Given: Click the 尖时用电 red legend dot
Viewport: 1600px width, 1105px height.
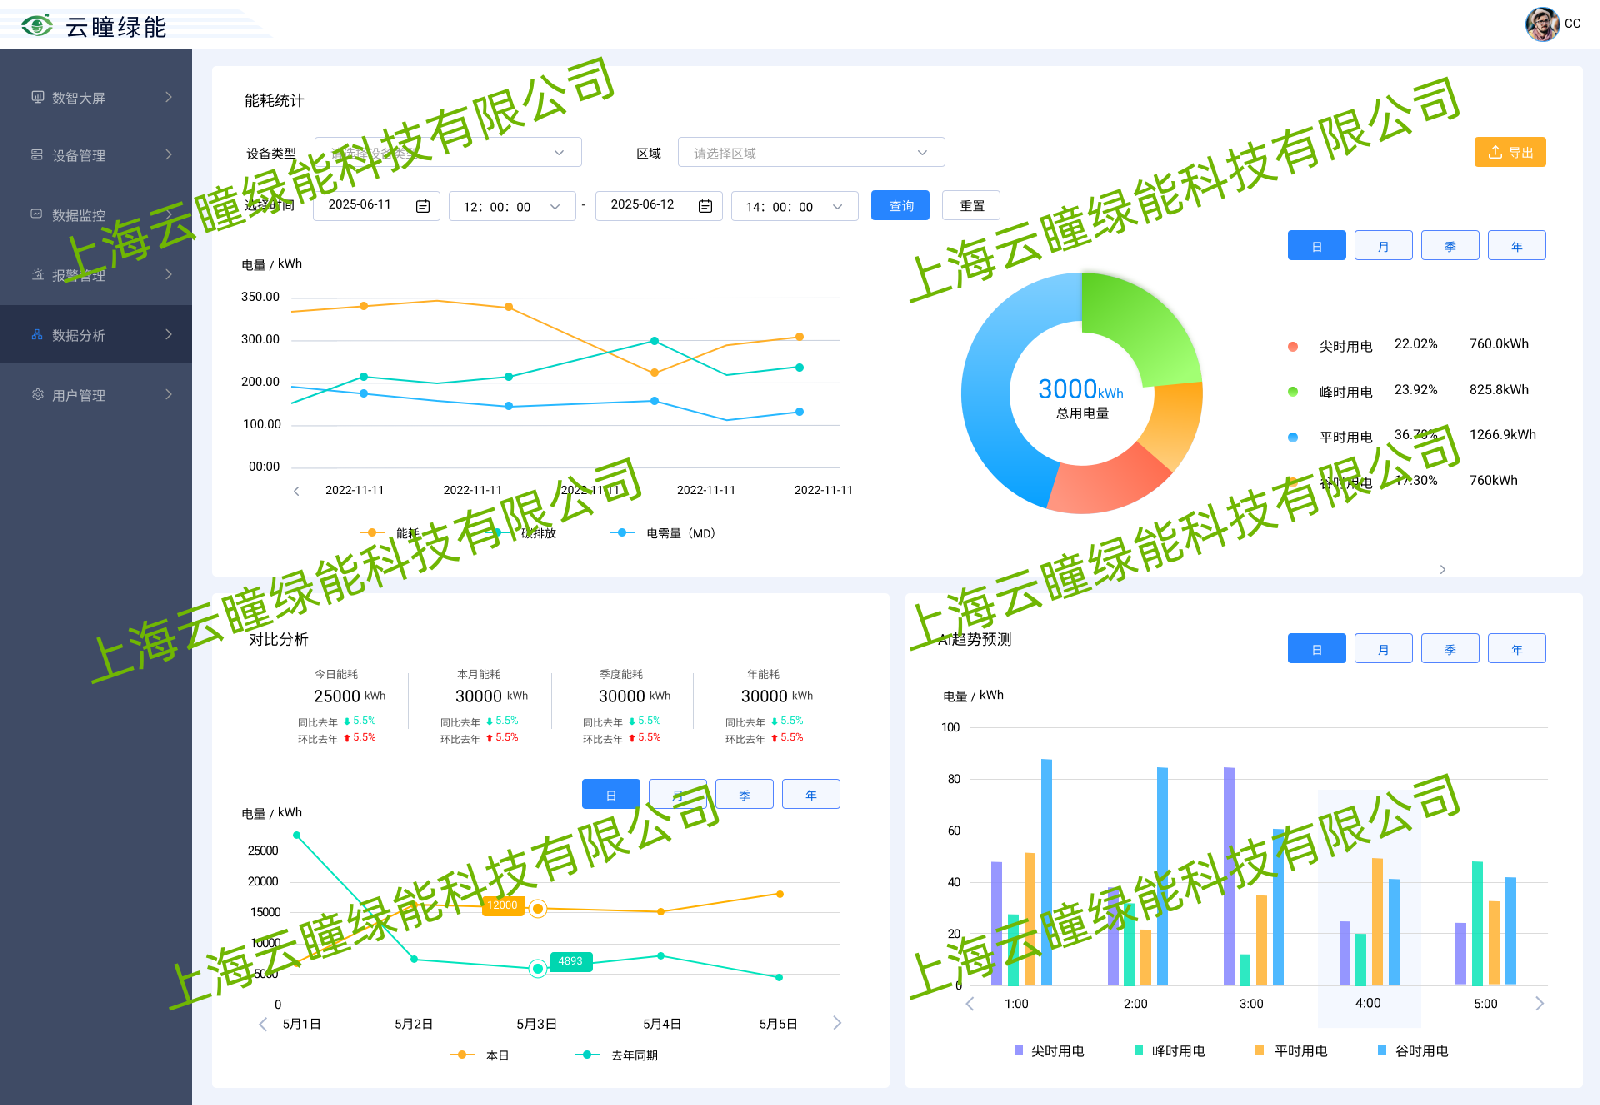Looking at the screenshot, I should point(1293,346).
